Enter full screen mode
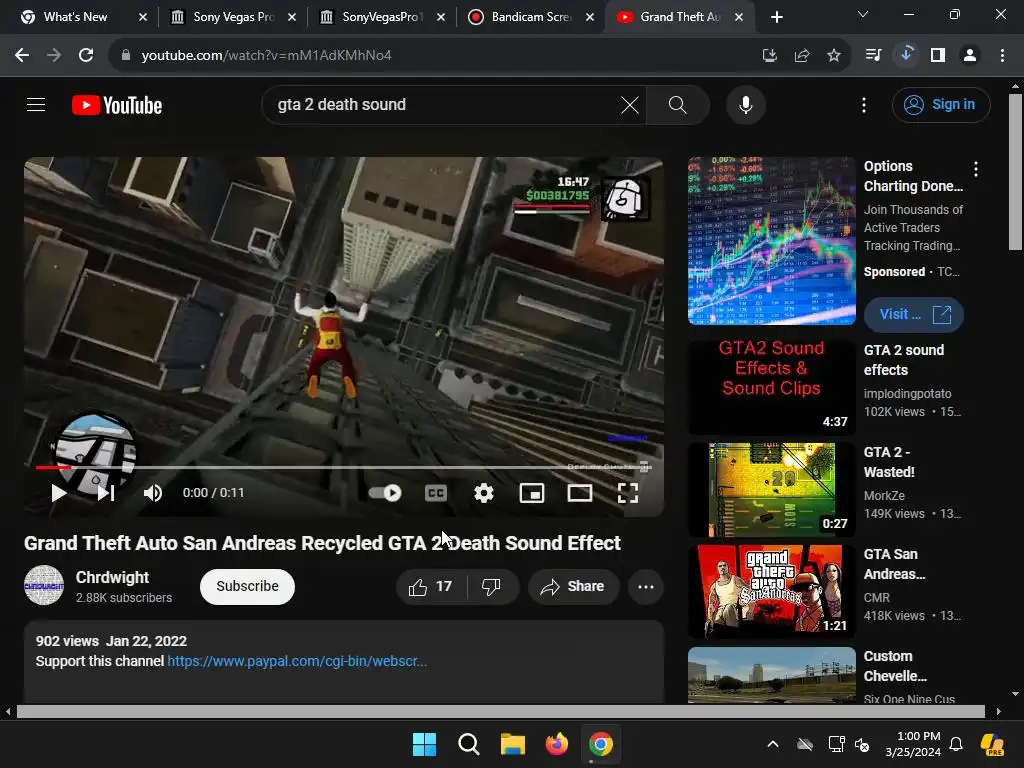1024x768 pixels. pos(628,493)
